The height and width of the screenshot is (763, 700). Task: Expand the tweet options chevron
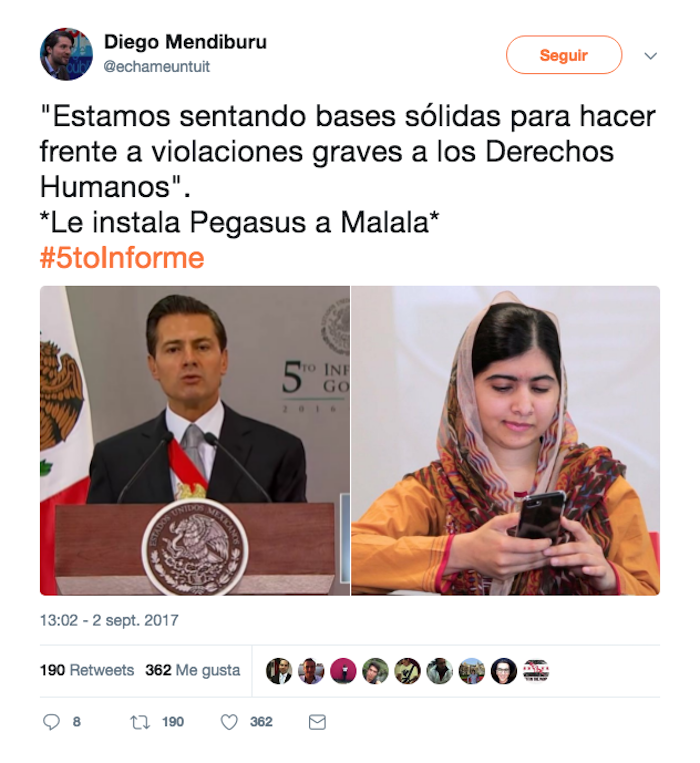coord(650,55)
